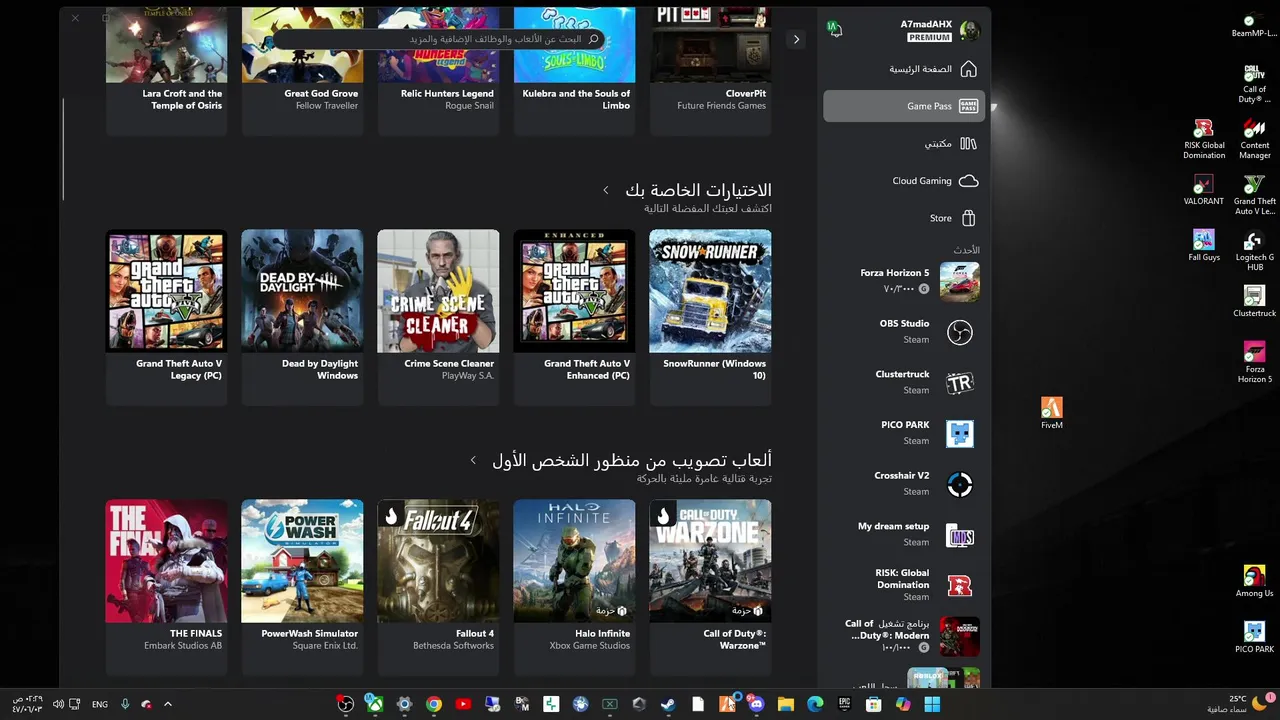Open Windows Start menu
1280x720 pixels.
[x=932, y=704]
